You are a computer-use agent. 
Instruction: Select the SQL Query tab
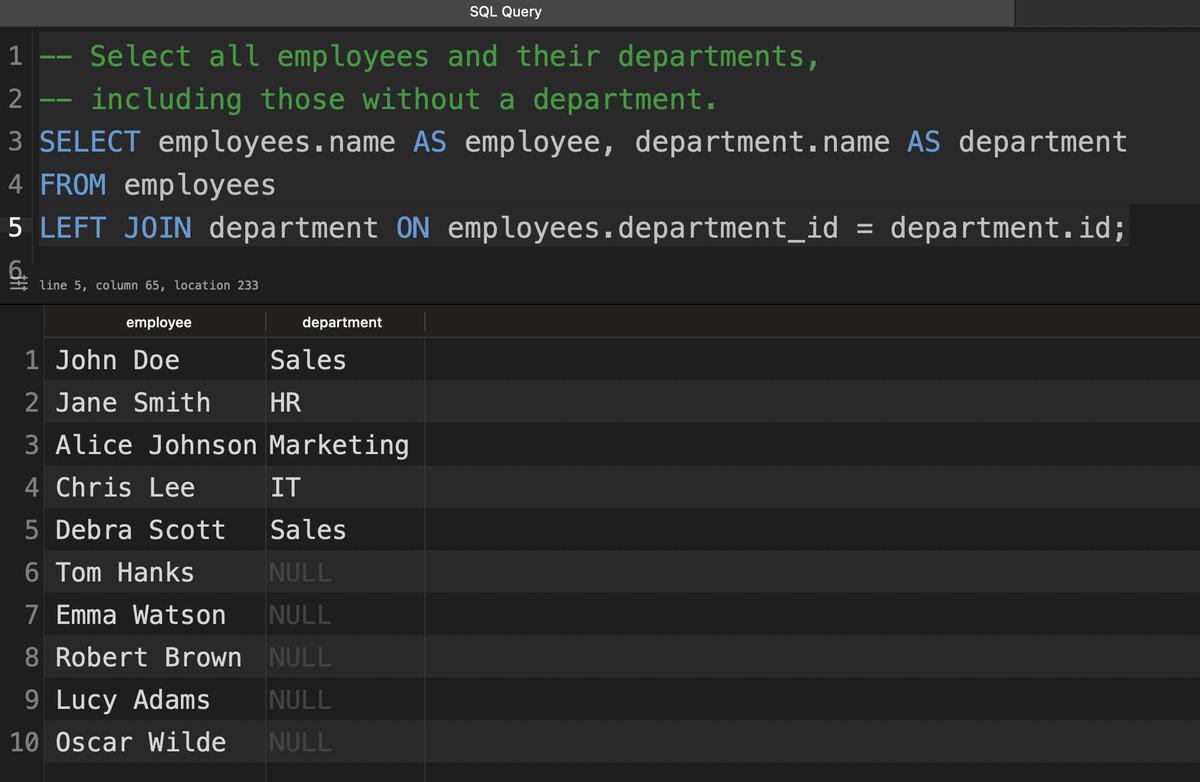[x=506, y=12]
